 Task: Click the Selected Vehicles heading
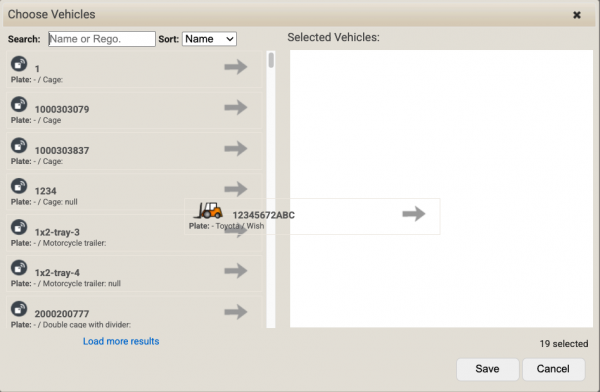[333, 38]
